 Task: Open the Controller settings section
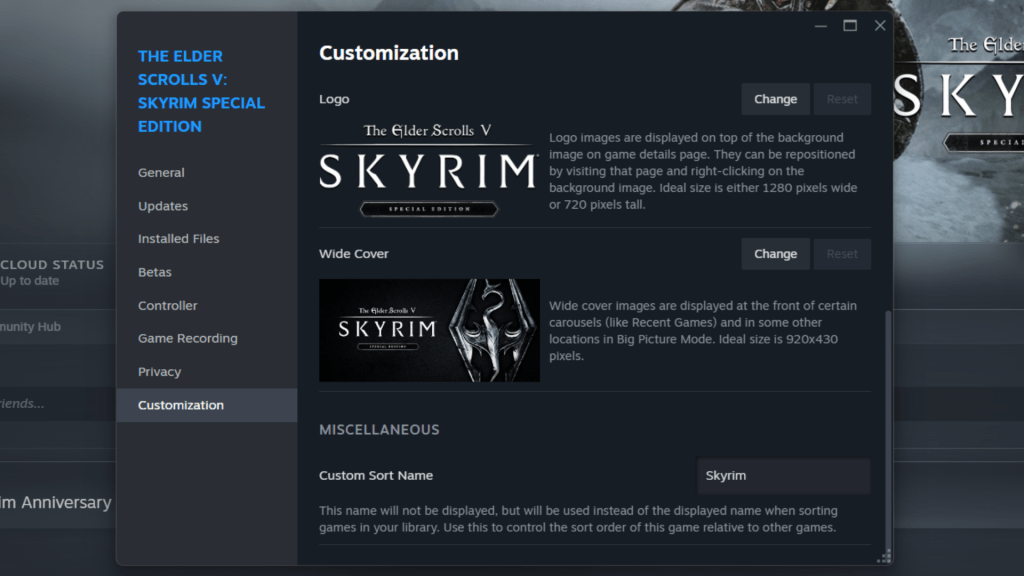click(x=167, y=305)
